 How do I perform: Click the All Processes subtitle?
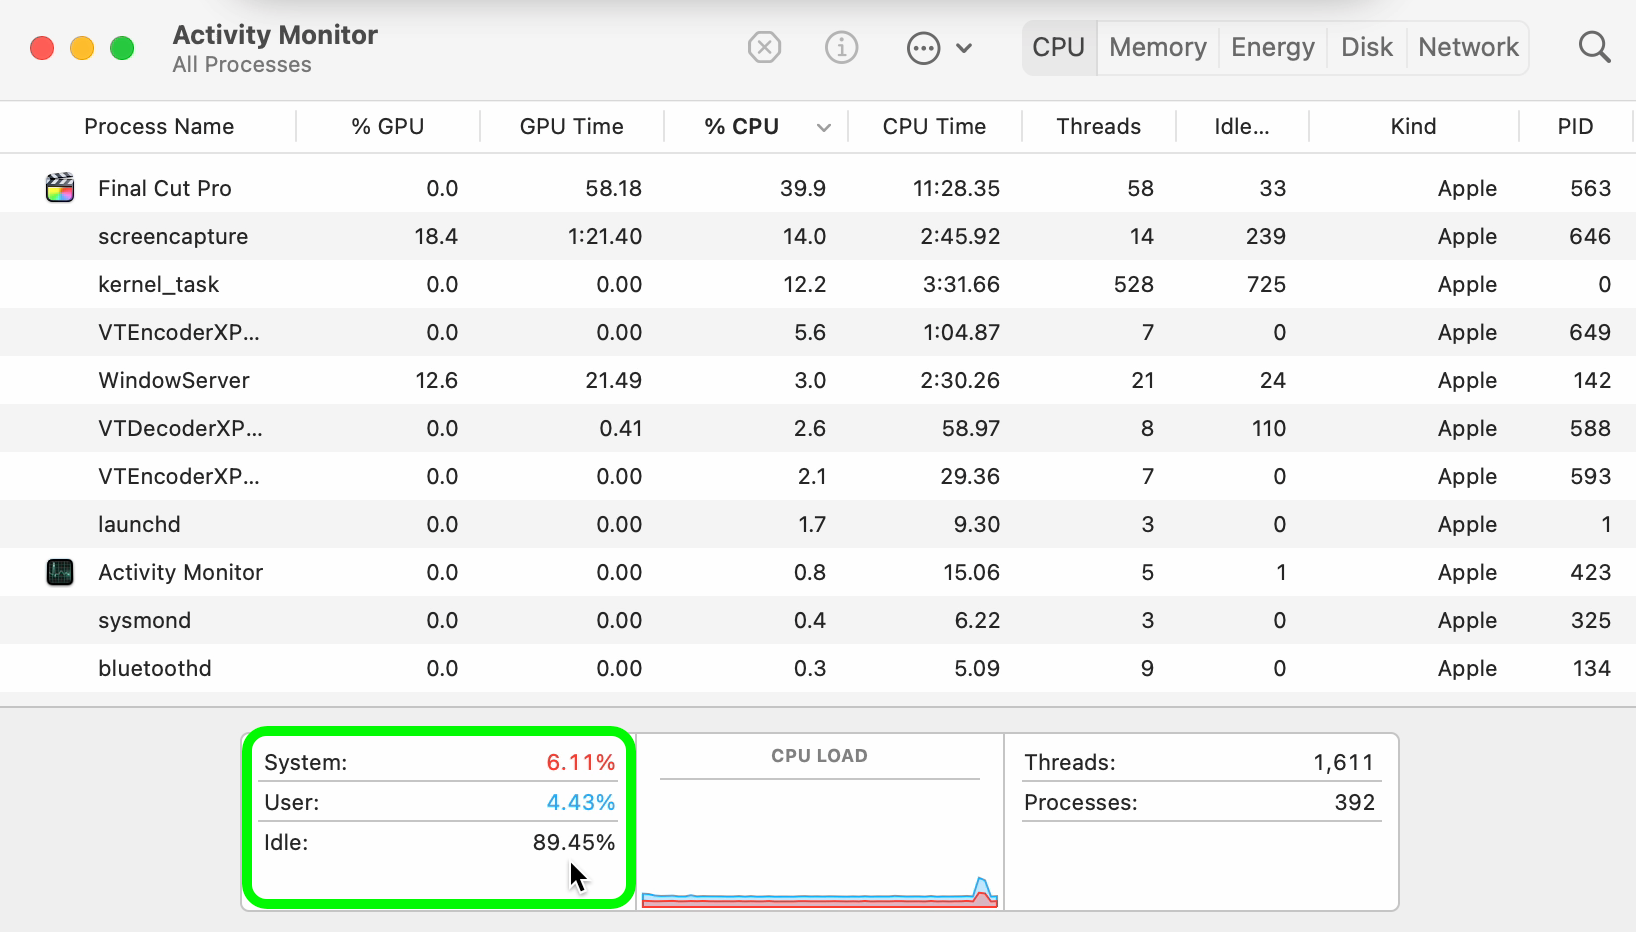tap(242, 65)
